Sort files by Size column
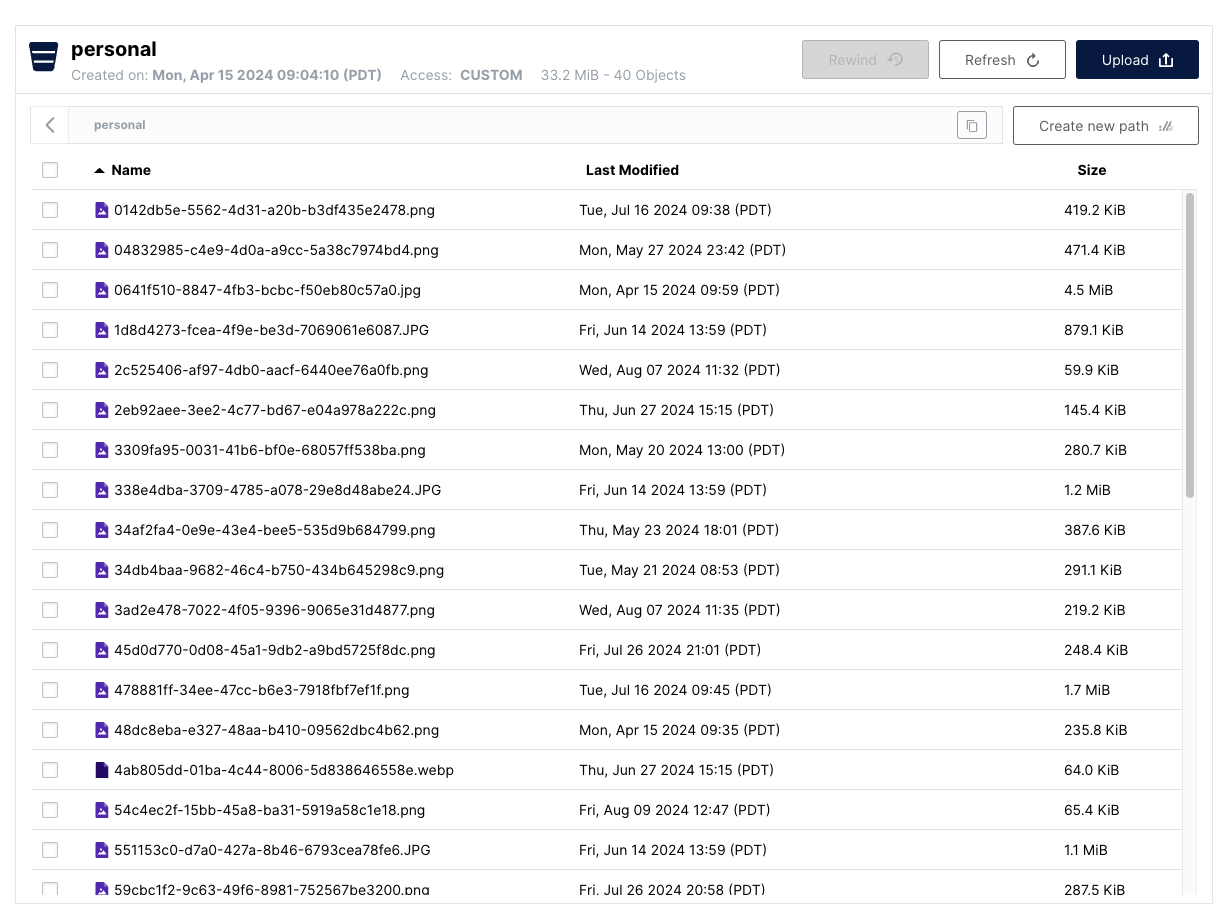The height and width of the screenshot is (916, 1227). (1091, 170)
